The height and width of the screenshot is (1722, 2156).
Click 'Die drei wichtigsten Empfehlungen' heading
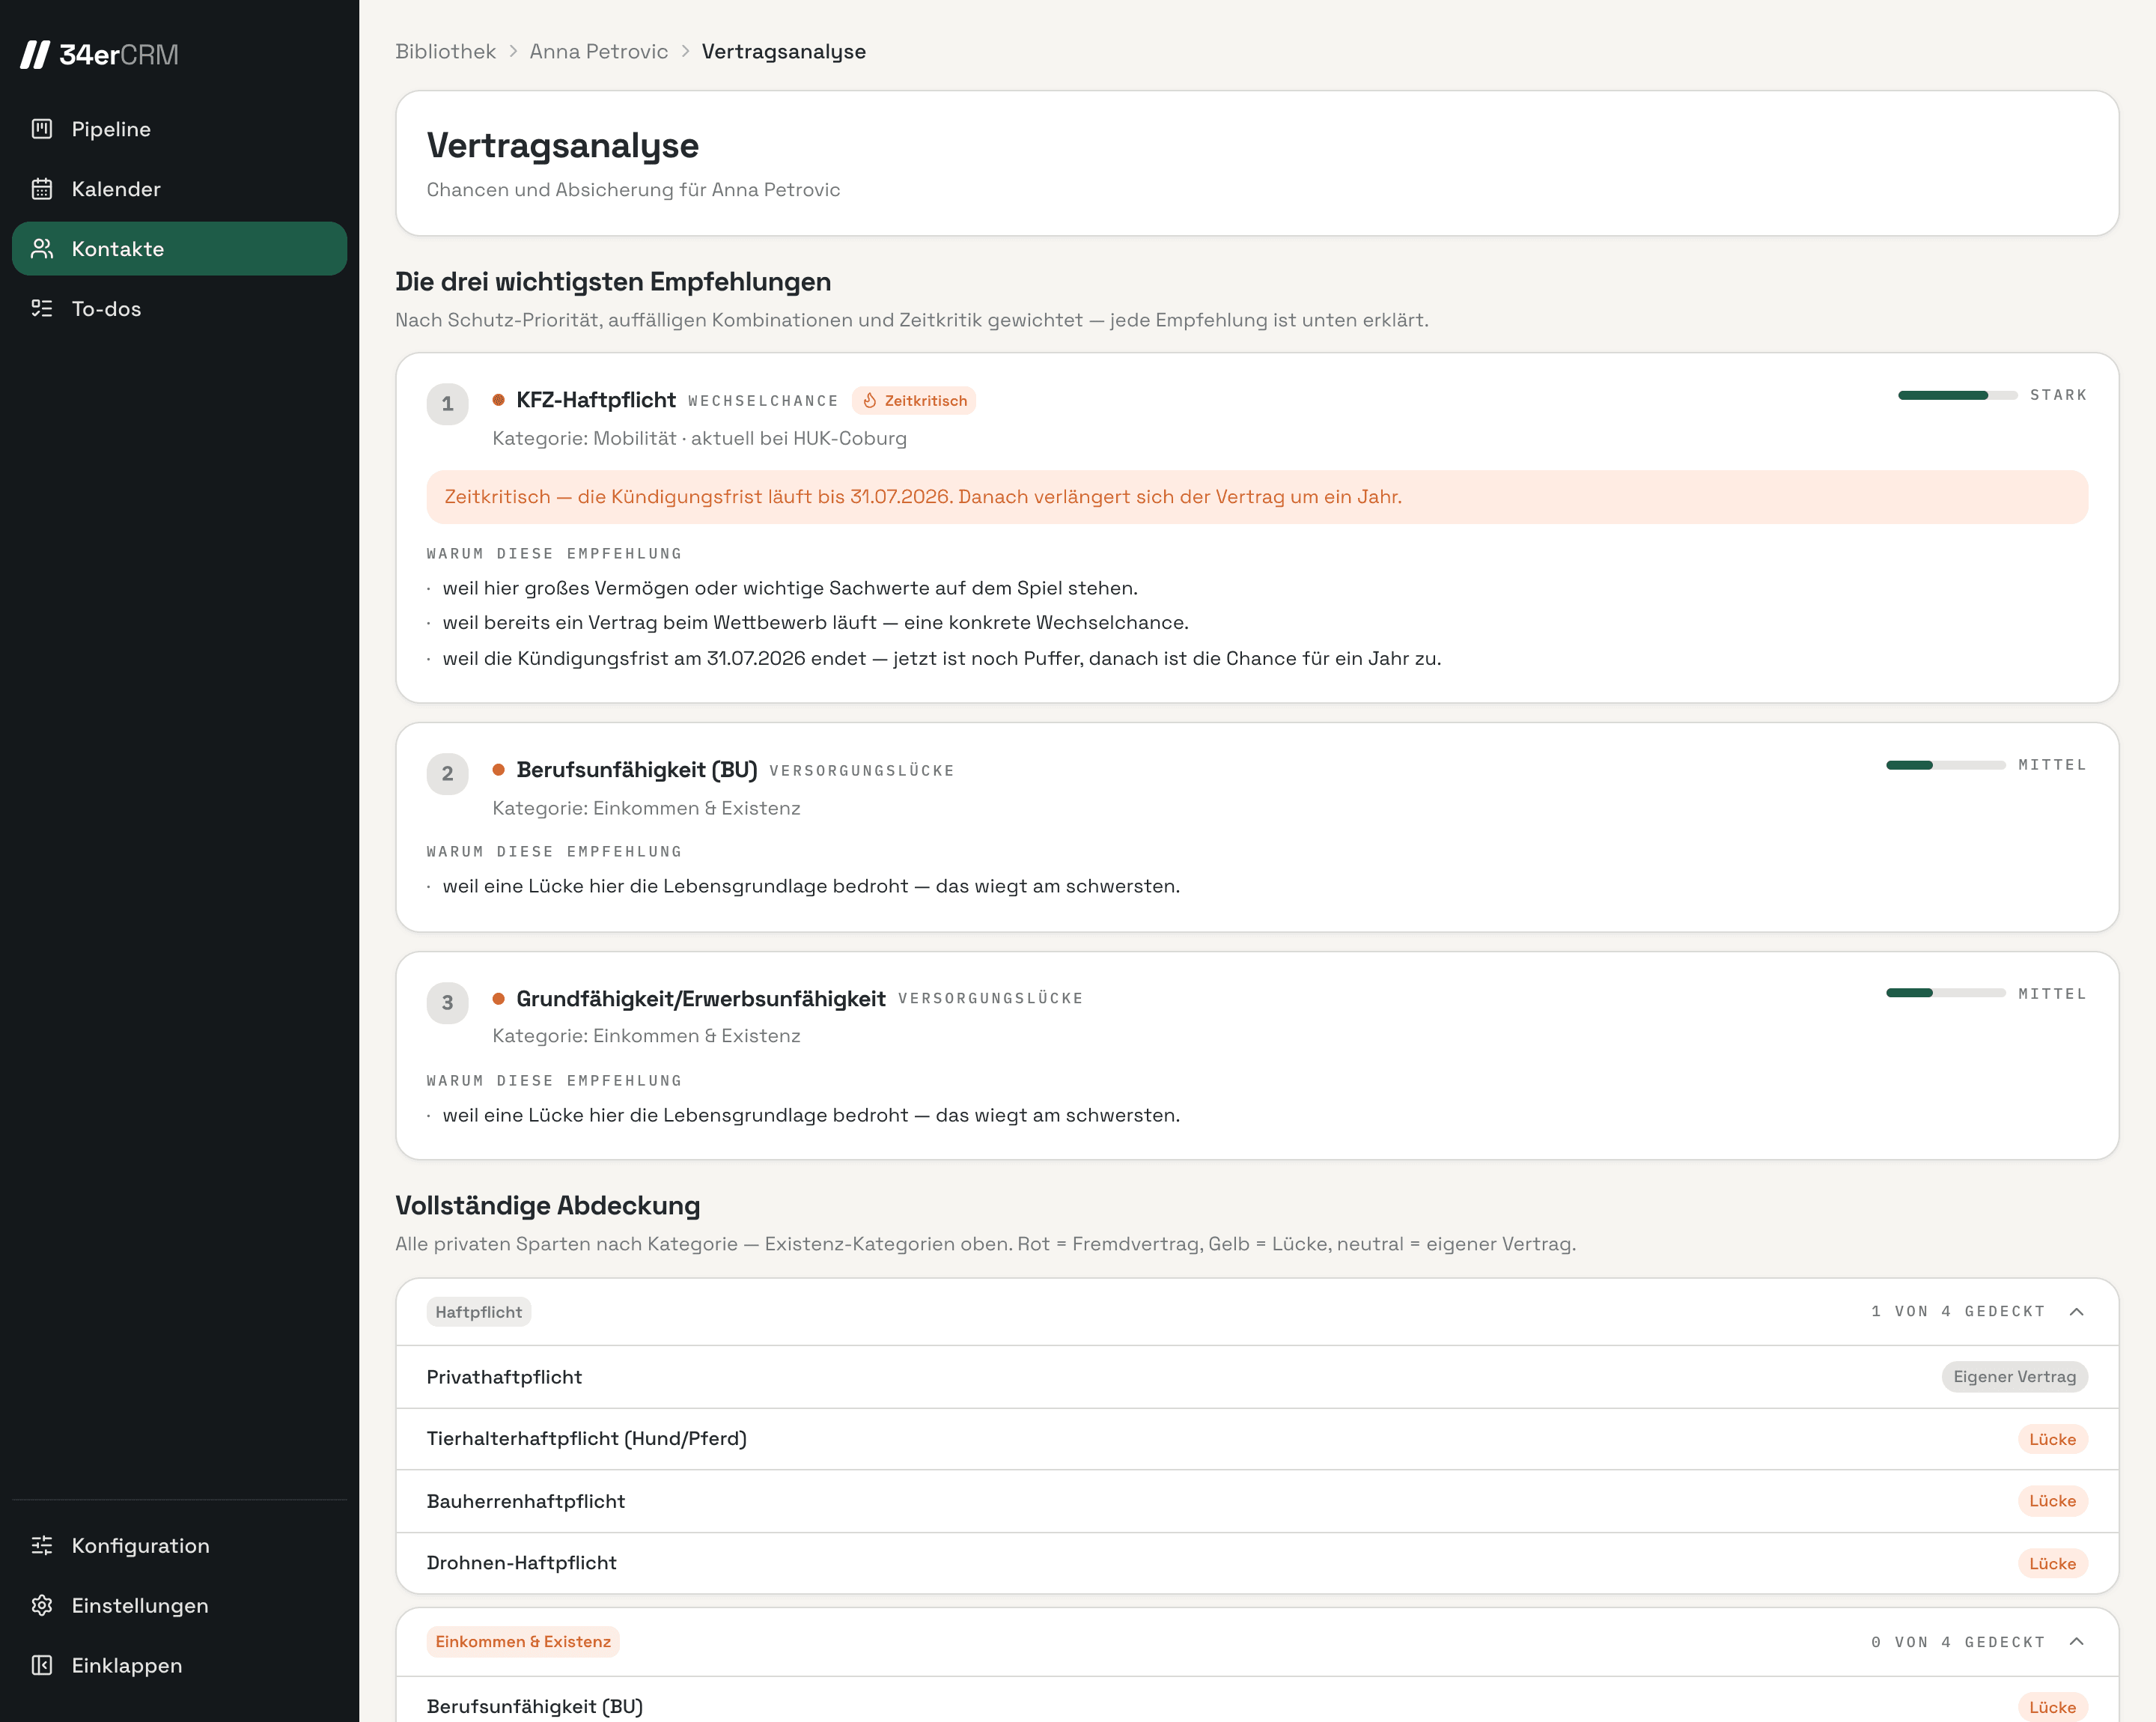coord(613,282)
